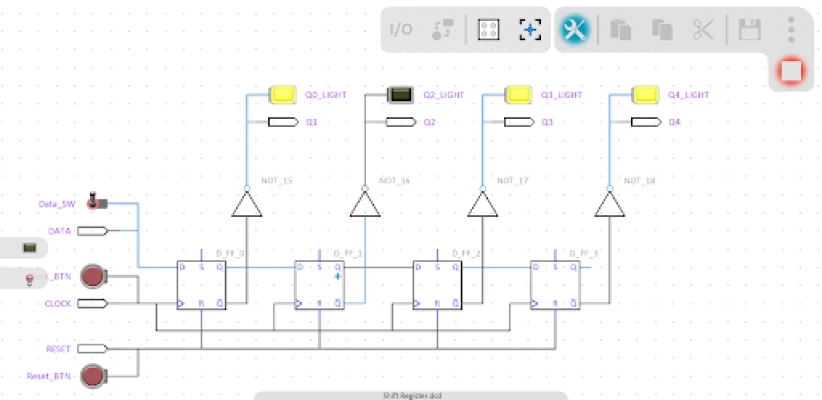Click the copy icon in toolbar
Image resolution: width=822 pixels, height=400 pixels.
(661, 30)
